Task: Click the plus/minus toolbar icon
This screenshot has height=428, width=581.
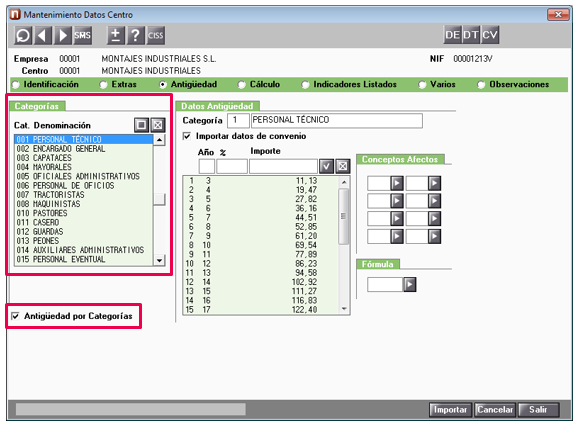Action: pyautogui.click(x=116, y=36)
